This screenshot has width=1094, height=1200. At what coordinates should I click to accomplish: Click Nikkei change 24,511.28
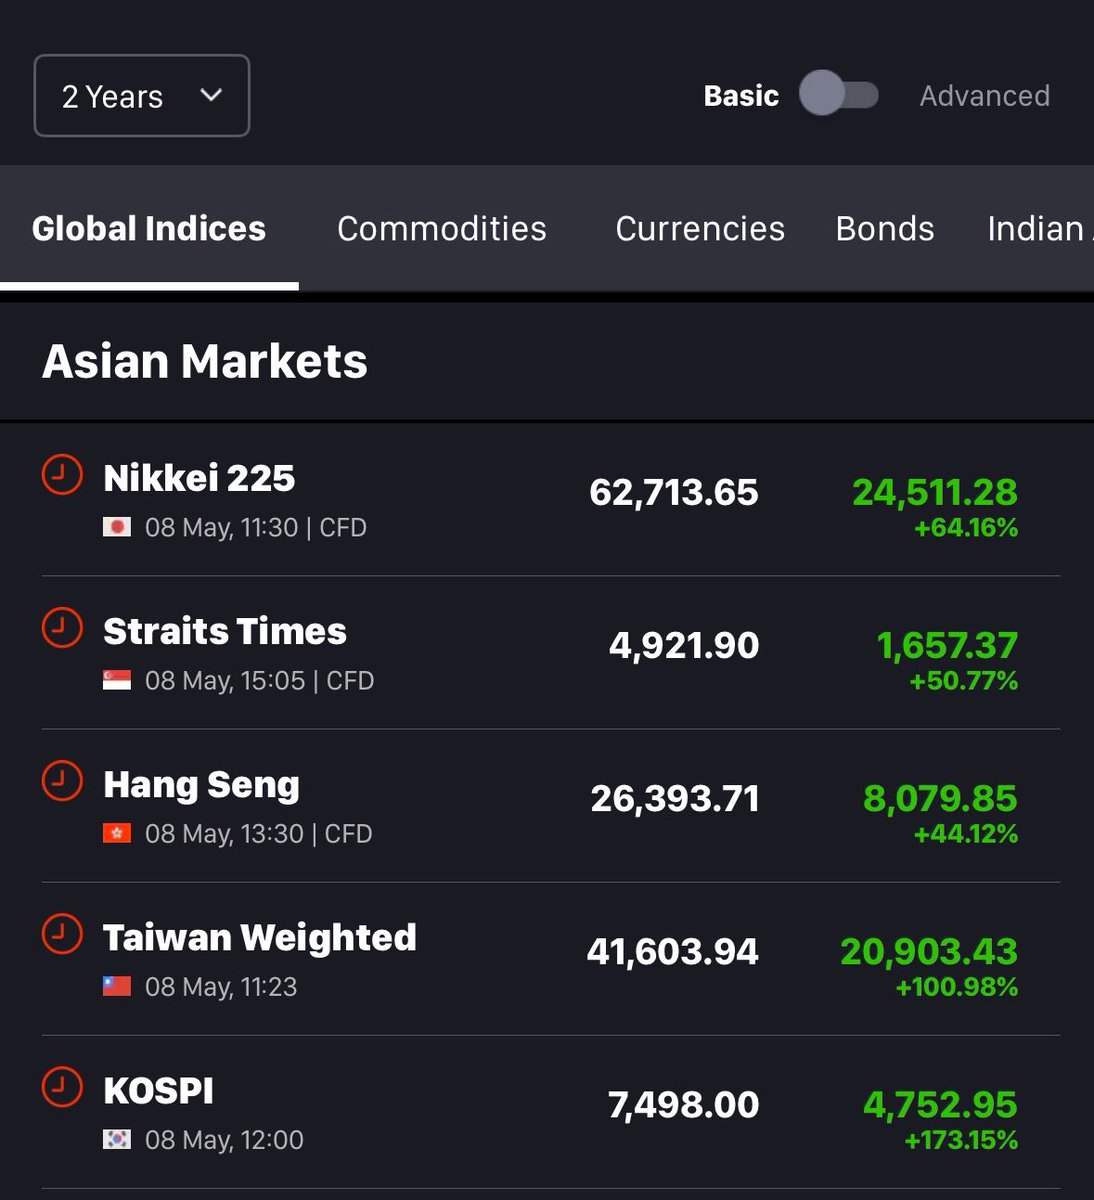(x=935, y=491)
